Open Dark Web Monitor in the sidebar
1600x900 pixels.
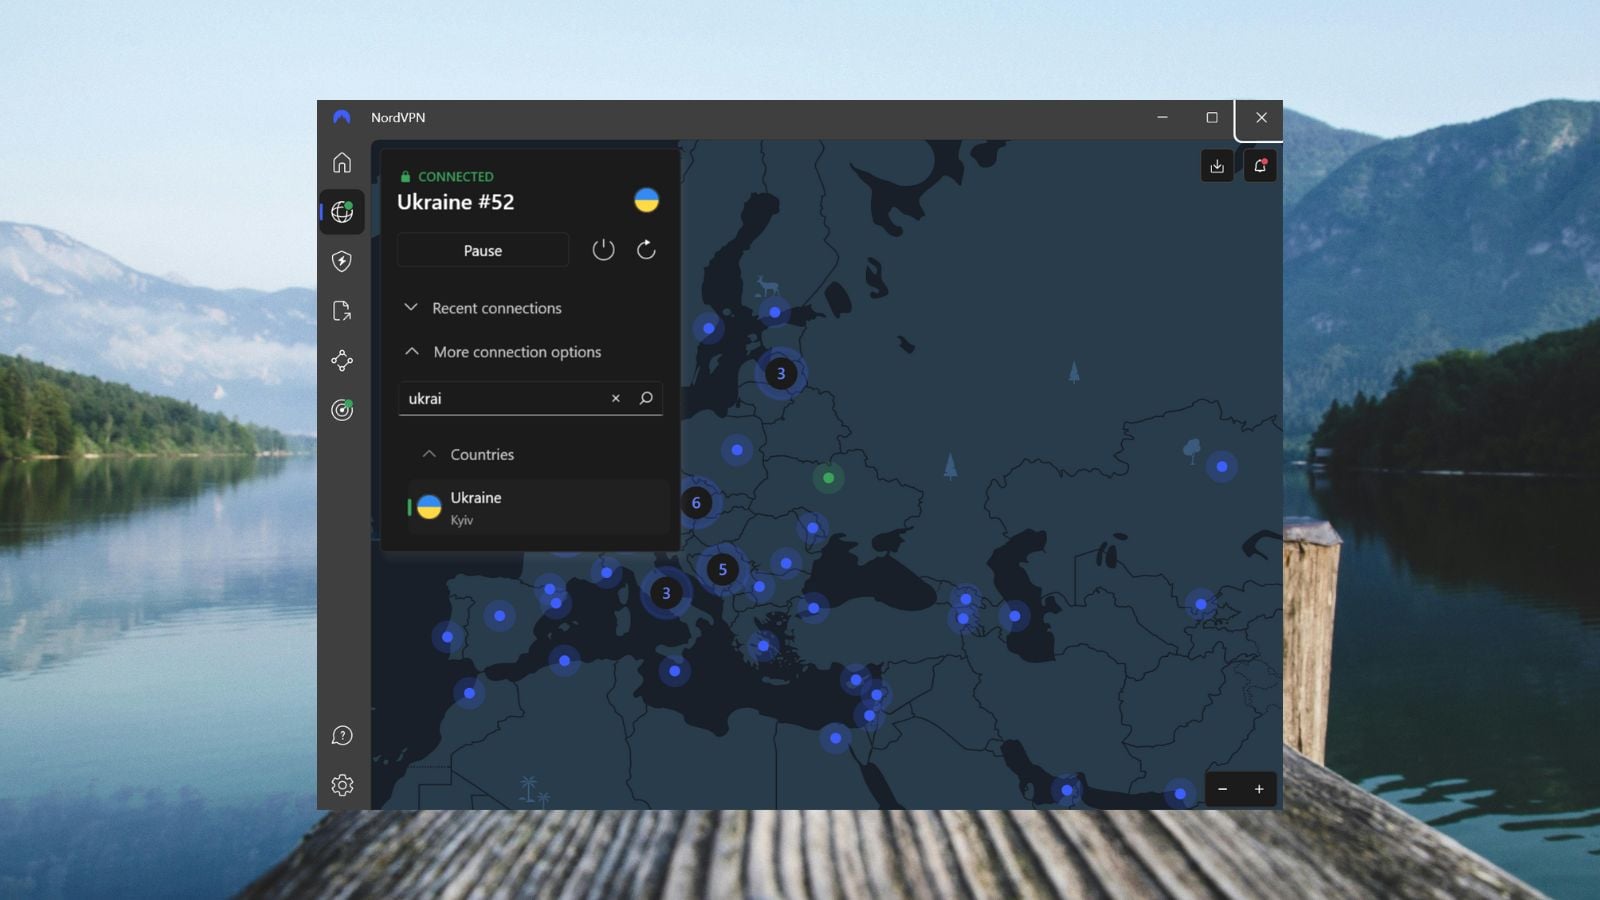point(342,410)
